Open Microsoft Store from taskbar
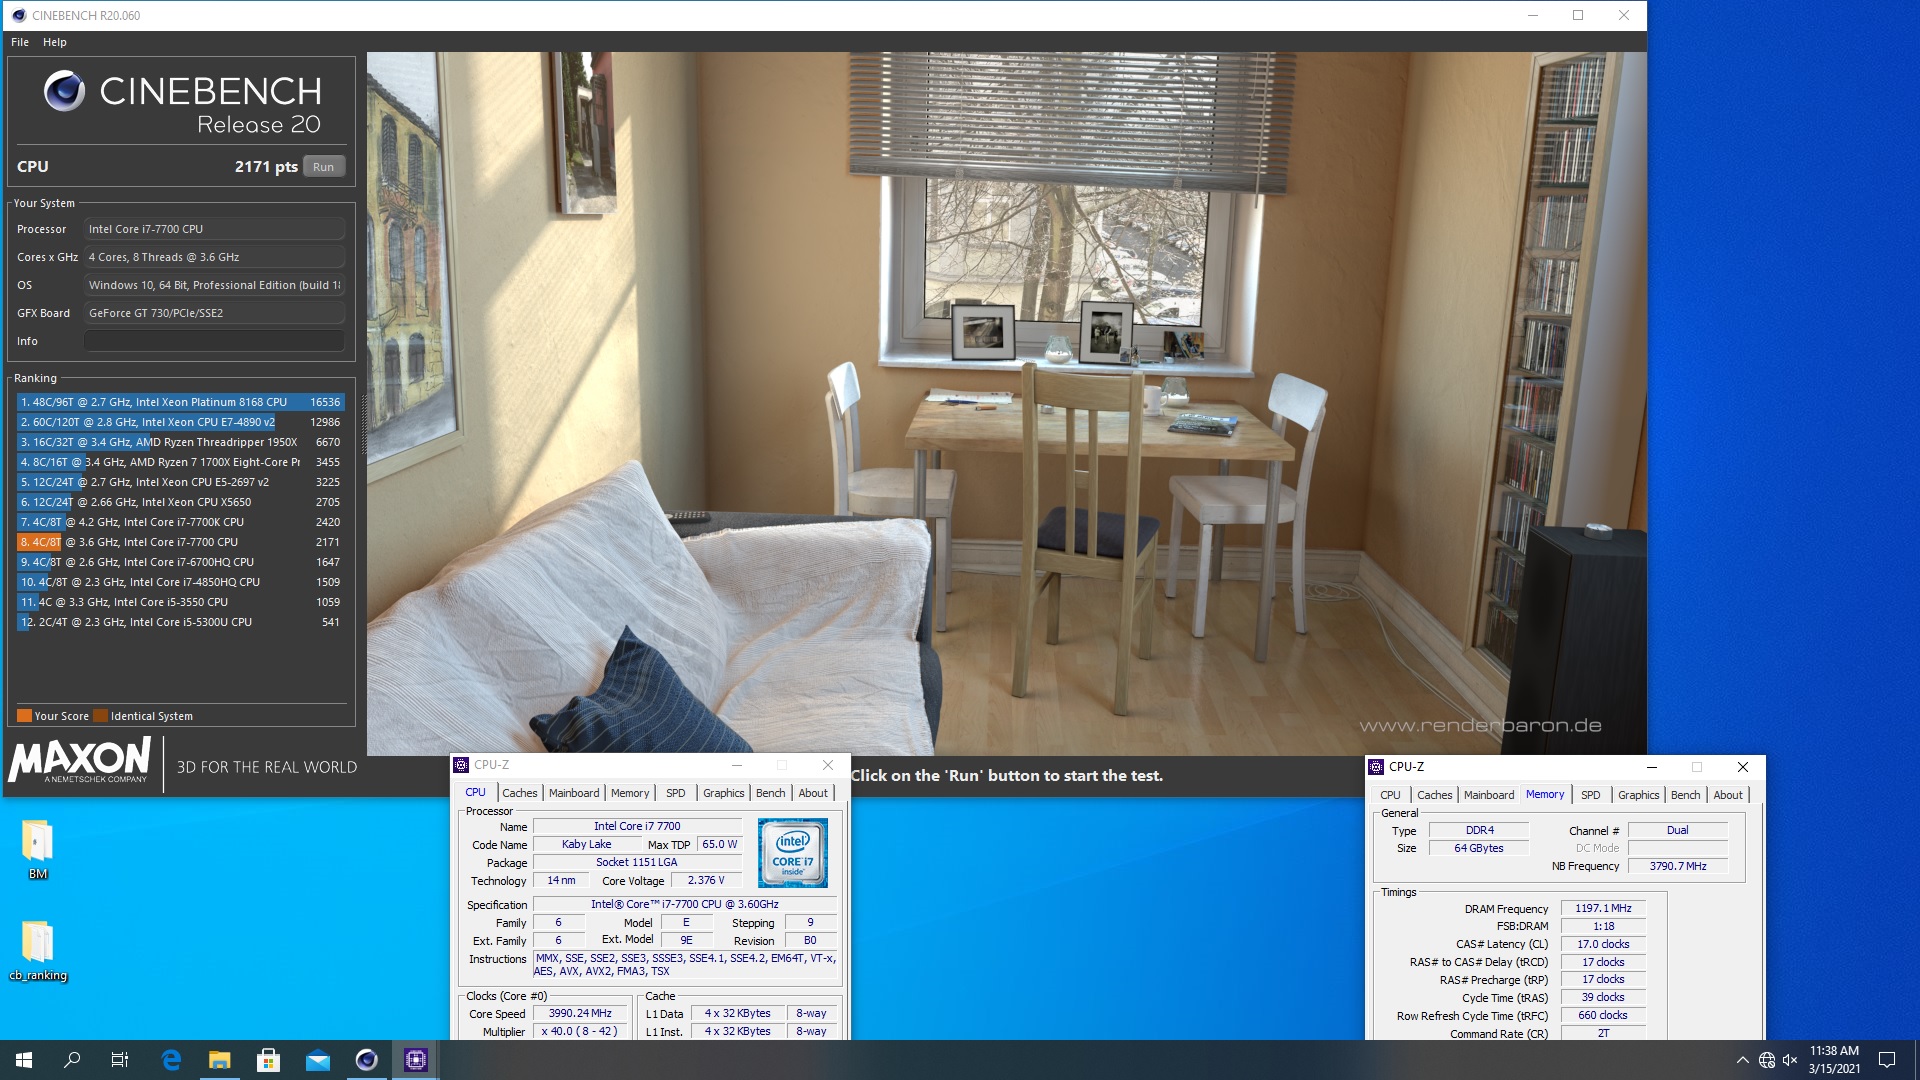The height and width of the screenshot is (1080, 1920). [x=268, y=1060]
